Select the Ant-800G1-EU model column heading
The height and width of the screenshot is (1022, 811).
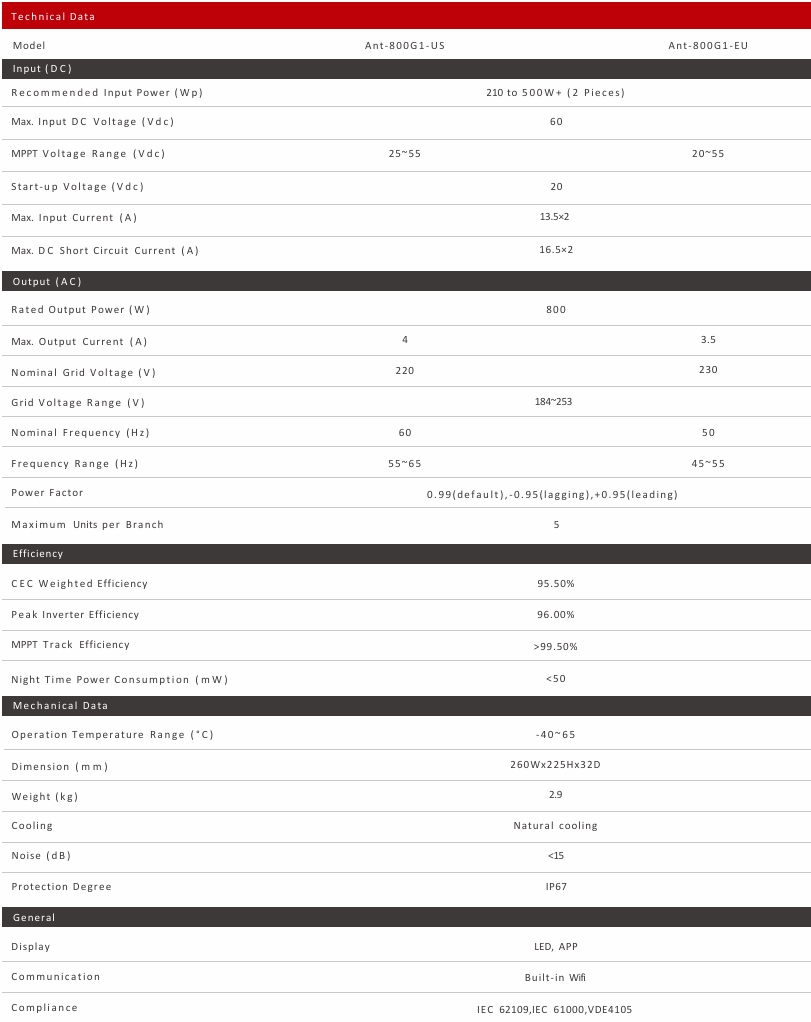click(x=708, y=46)
